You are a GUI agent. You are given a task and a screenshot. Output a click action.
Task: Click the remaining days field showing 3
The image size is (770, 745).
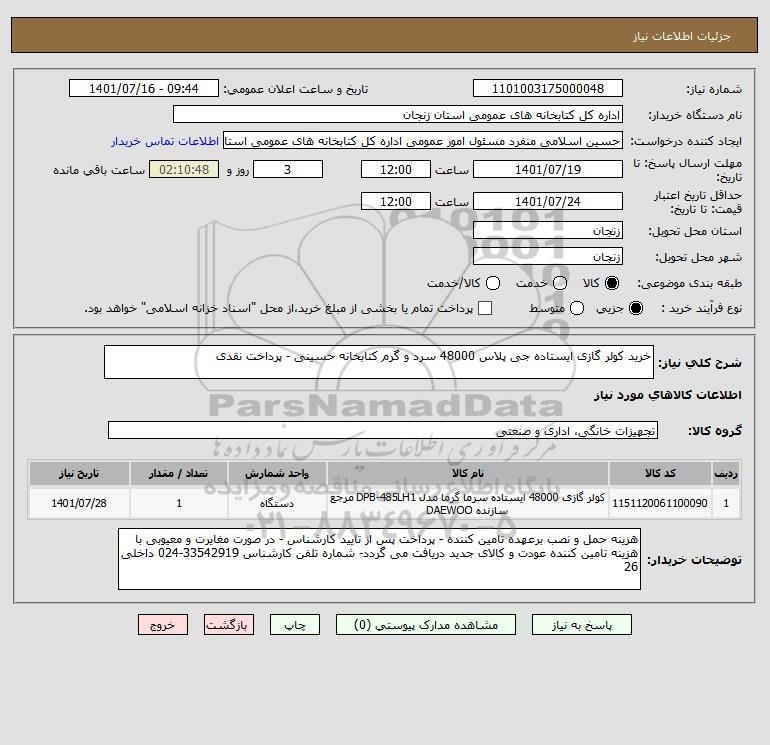pyautogui.click(x=288, y=169)
